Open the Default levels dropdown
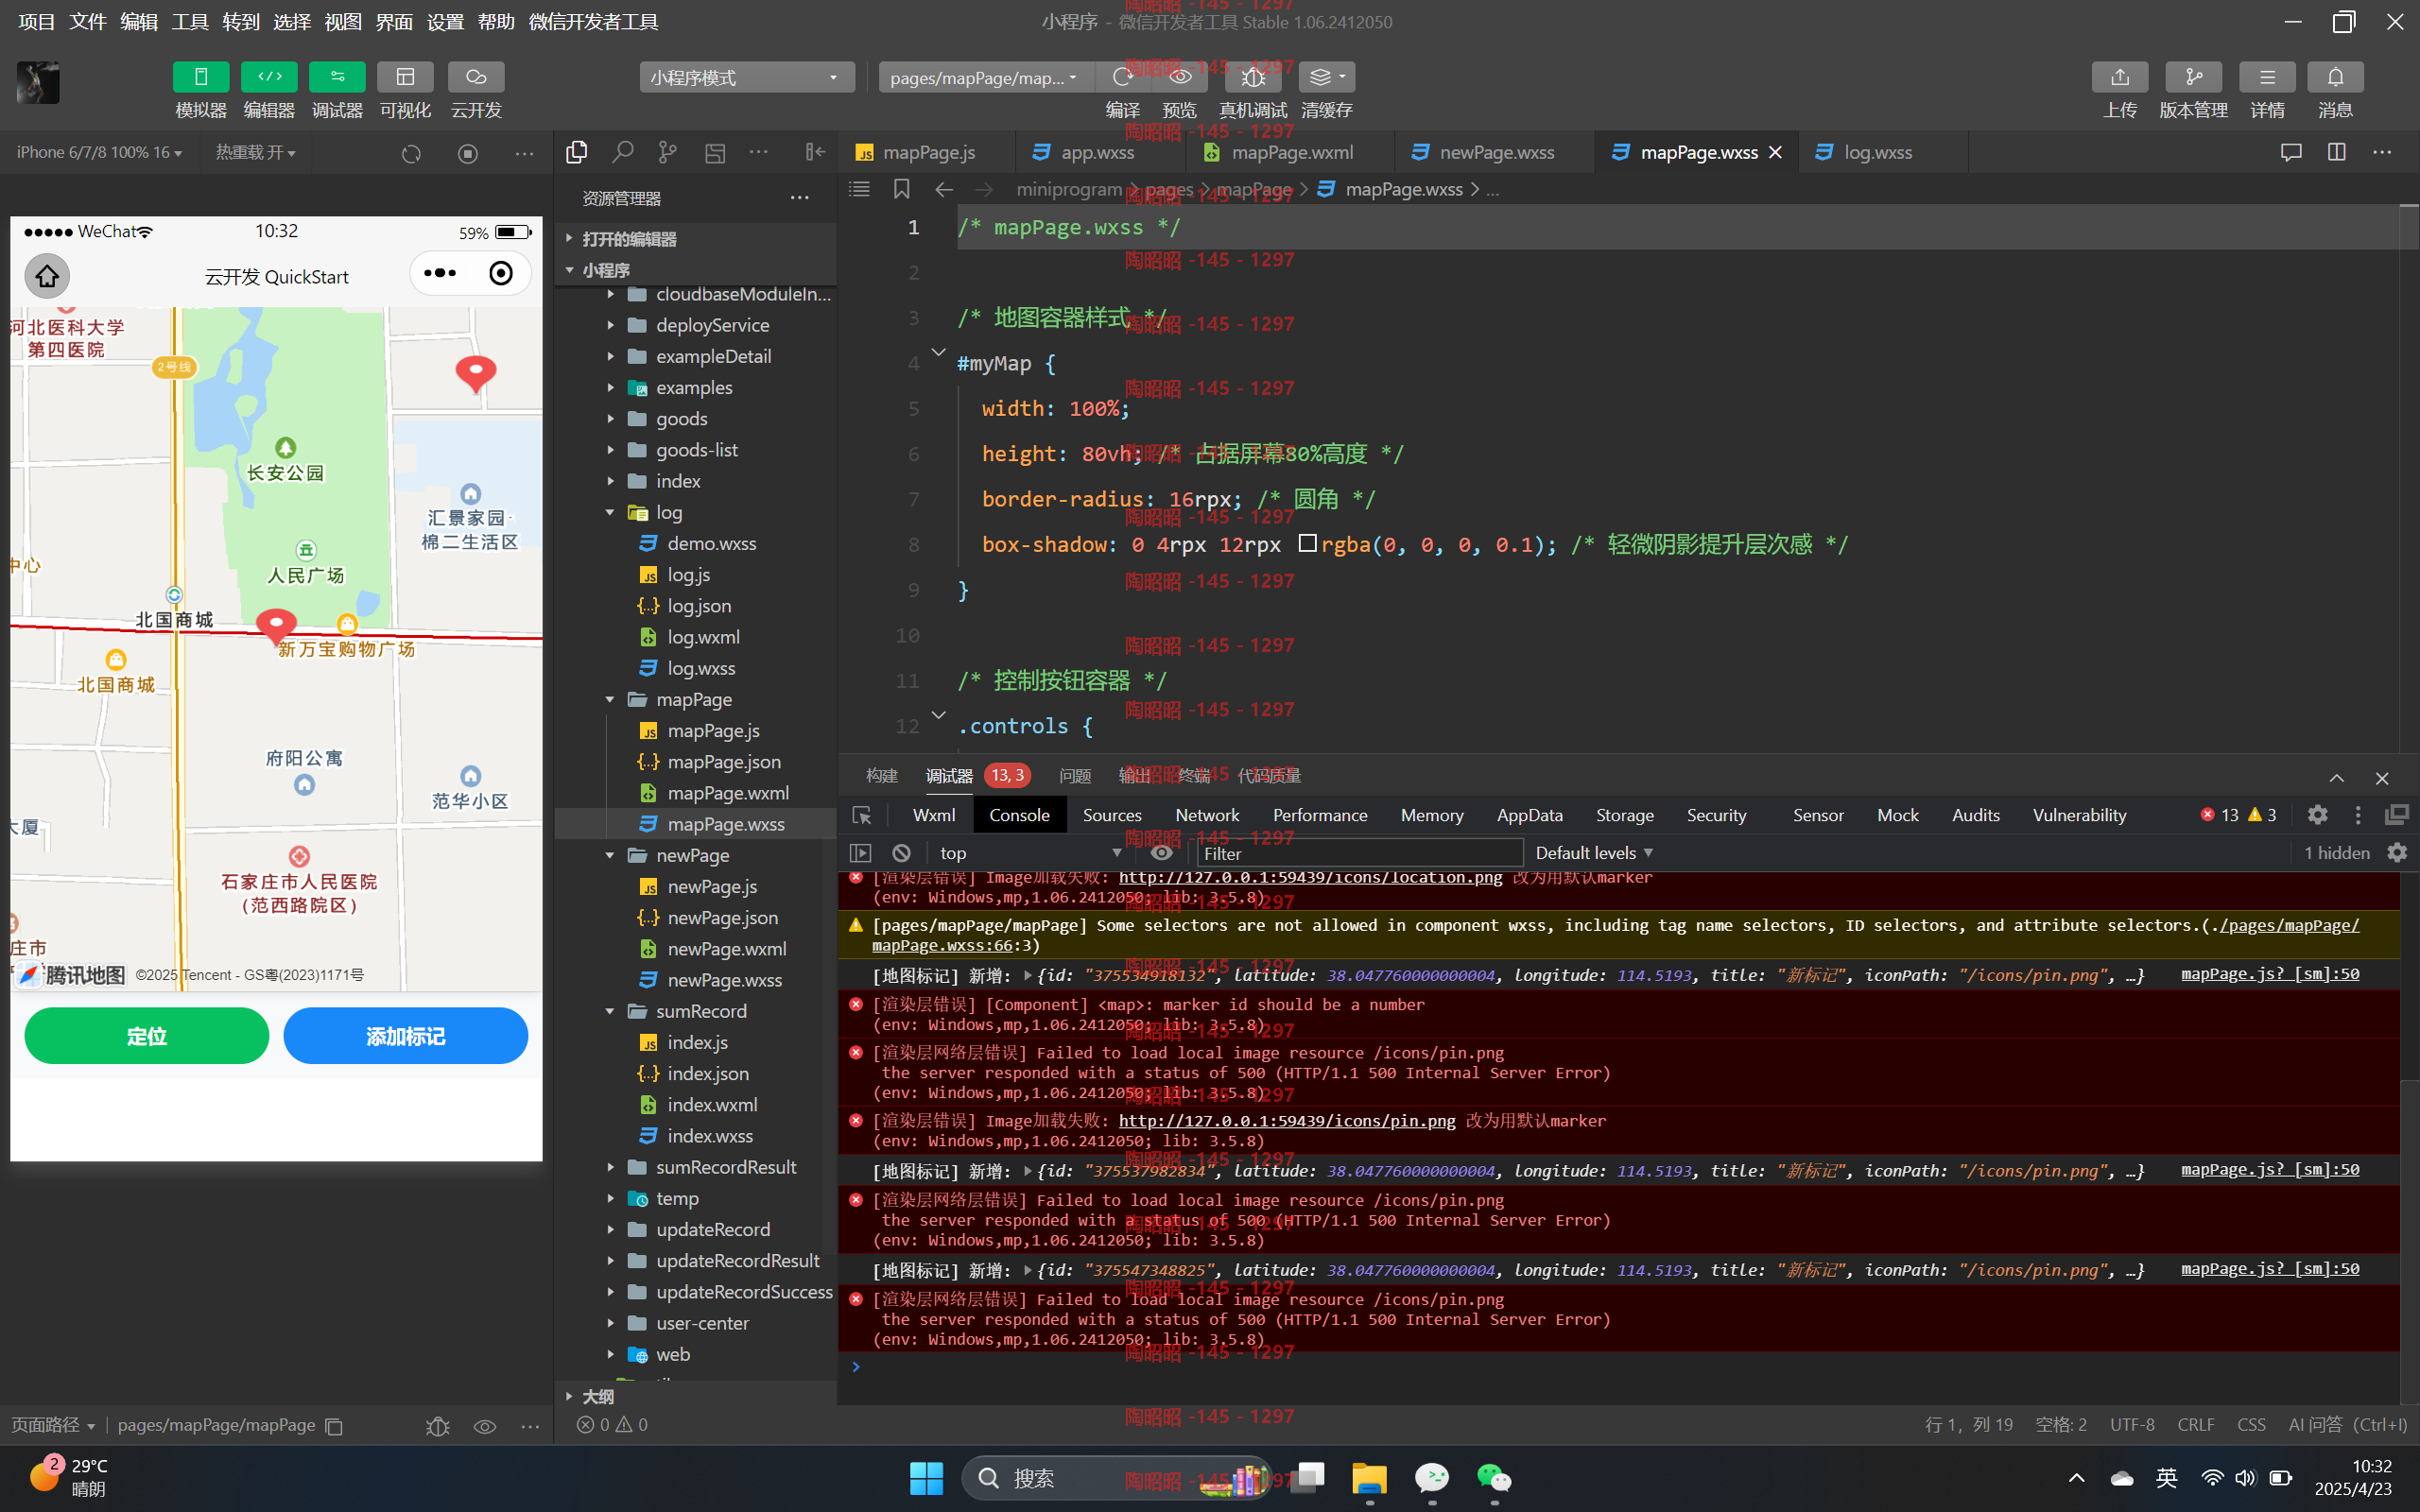Image resolution: width=2420 pixels, height=1512 pixels. pyautogui.click(x=1594, y=853)
